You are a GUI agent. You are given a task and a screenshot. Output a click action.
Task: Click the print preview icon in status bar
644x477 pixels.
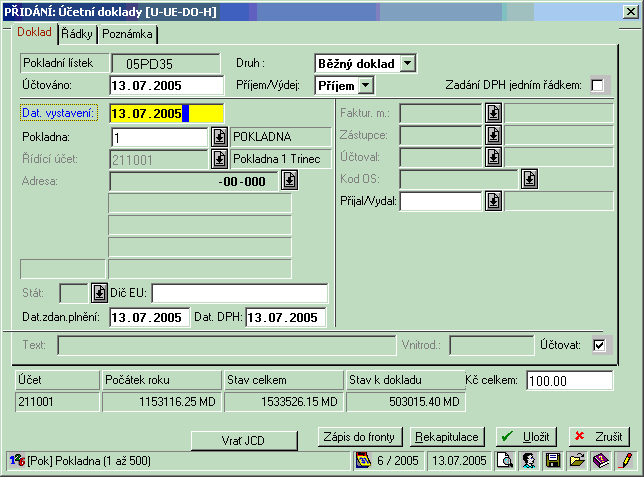[x=507, y=461]
